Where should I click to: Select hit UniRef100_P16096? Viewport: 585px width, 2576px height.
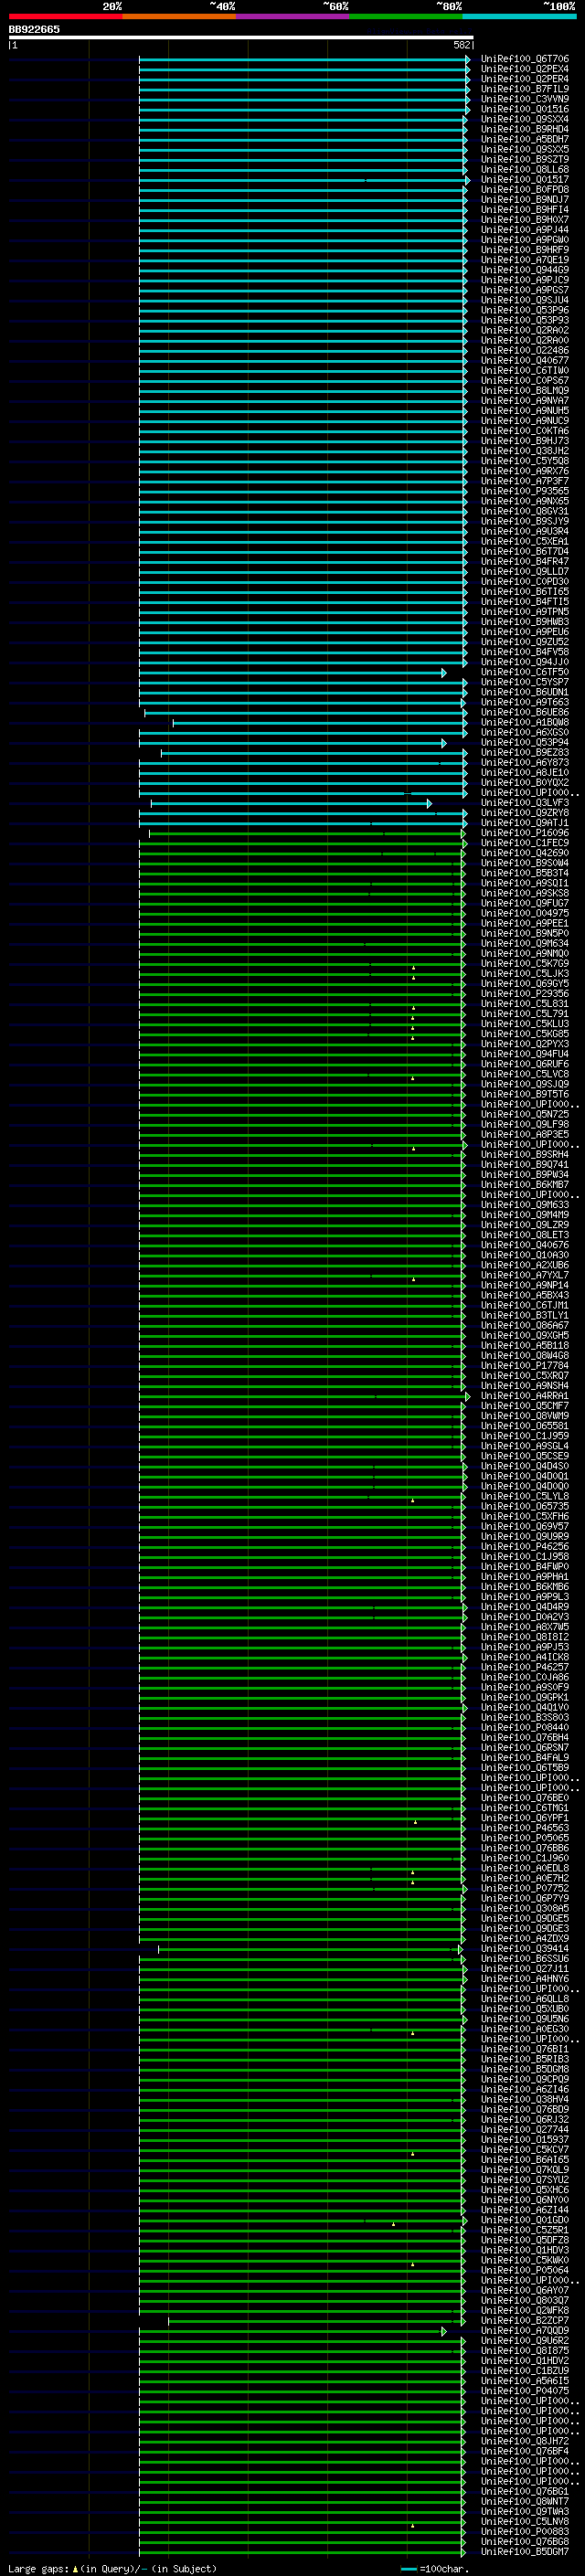coord(525,833)
